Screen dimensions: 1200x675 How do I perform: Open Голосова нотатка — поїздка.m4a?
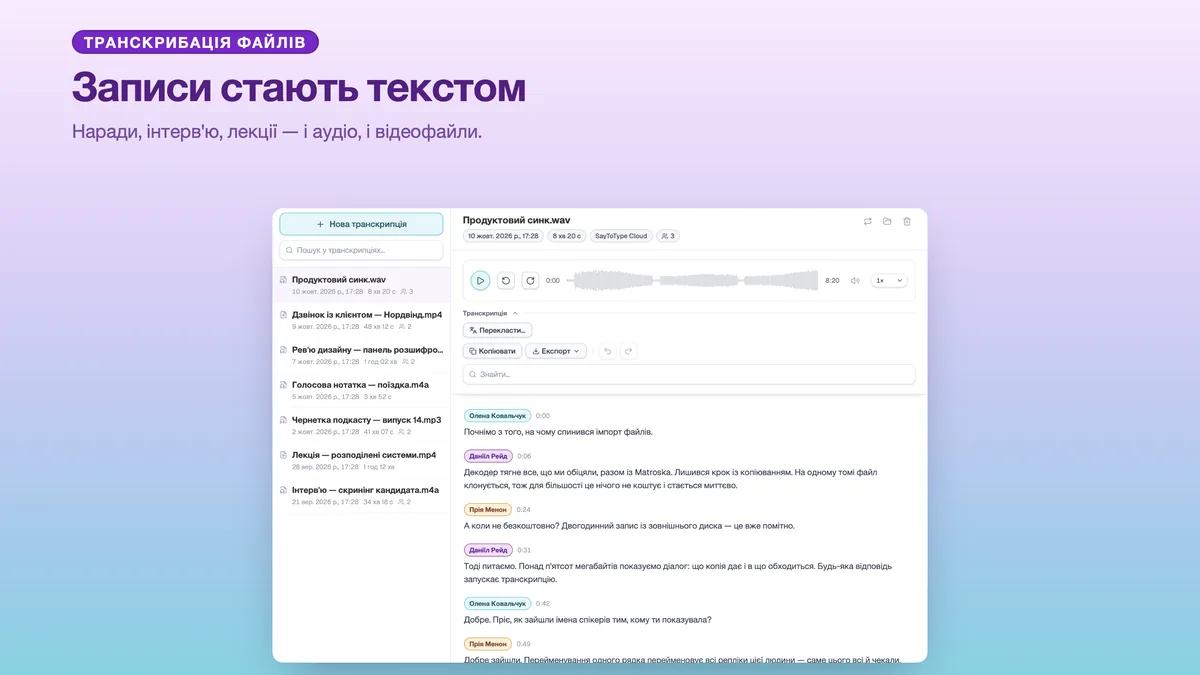(361, 390)
